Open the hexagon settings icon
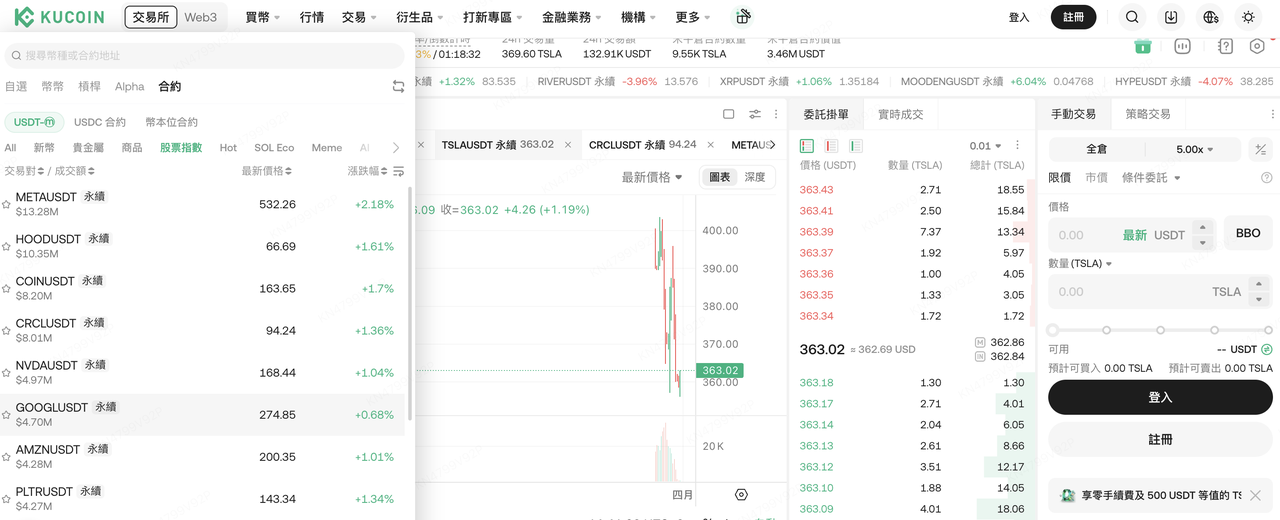The width and height of the screenshot is (1280, 520). click(1258, 46)
